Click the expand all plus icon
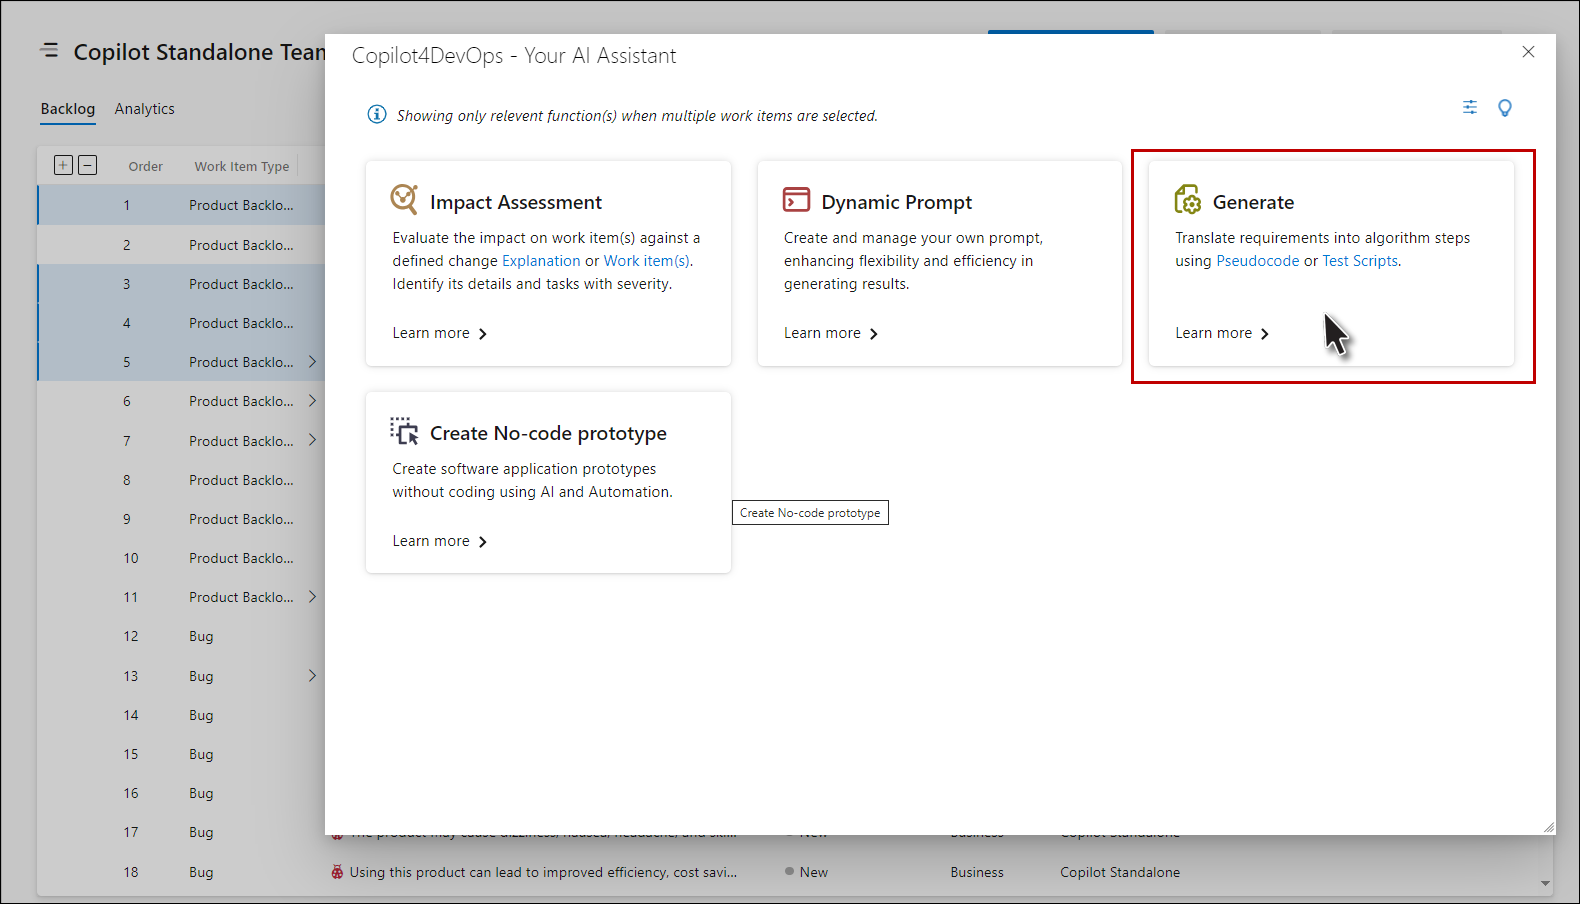Image resolution: width=1580 pixels, height=904 pixels. tap(63, 165)
